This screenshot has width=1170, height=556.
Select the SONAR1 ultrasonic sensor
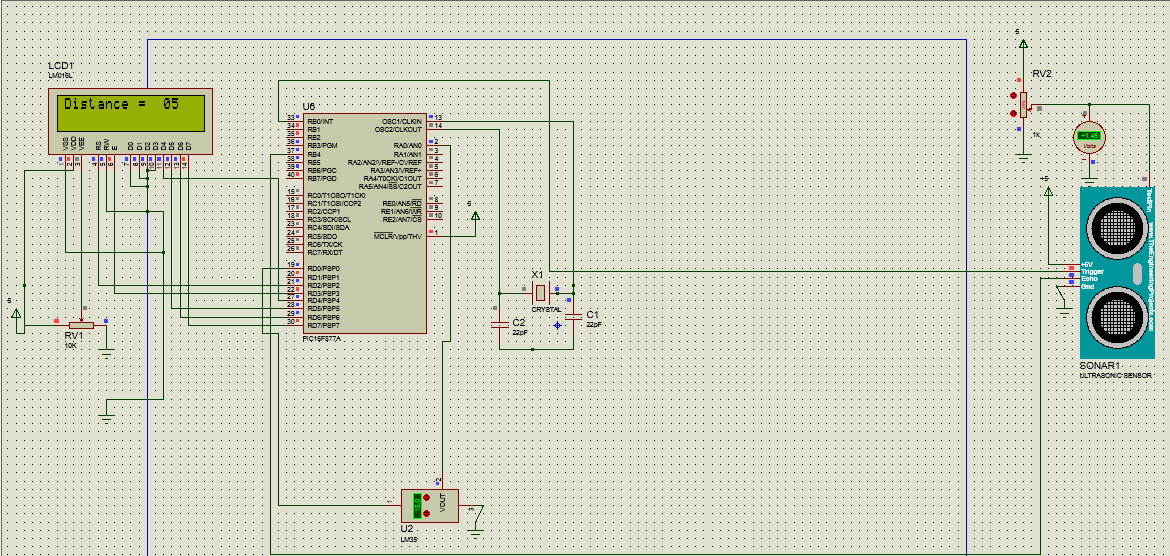[1118, 271]
